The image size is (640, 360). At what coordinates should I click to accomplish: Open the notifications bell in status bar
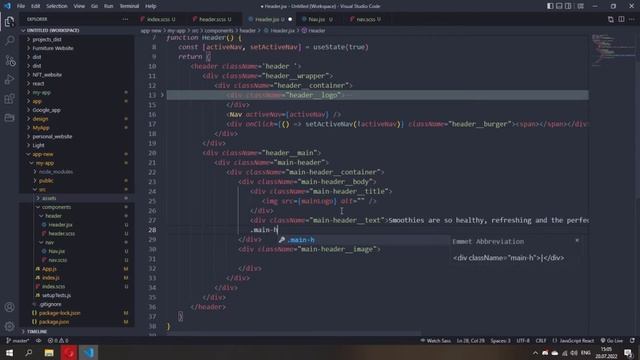(632, 340)
